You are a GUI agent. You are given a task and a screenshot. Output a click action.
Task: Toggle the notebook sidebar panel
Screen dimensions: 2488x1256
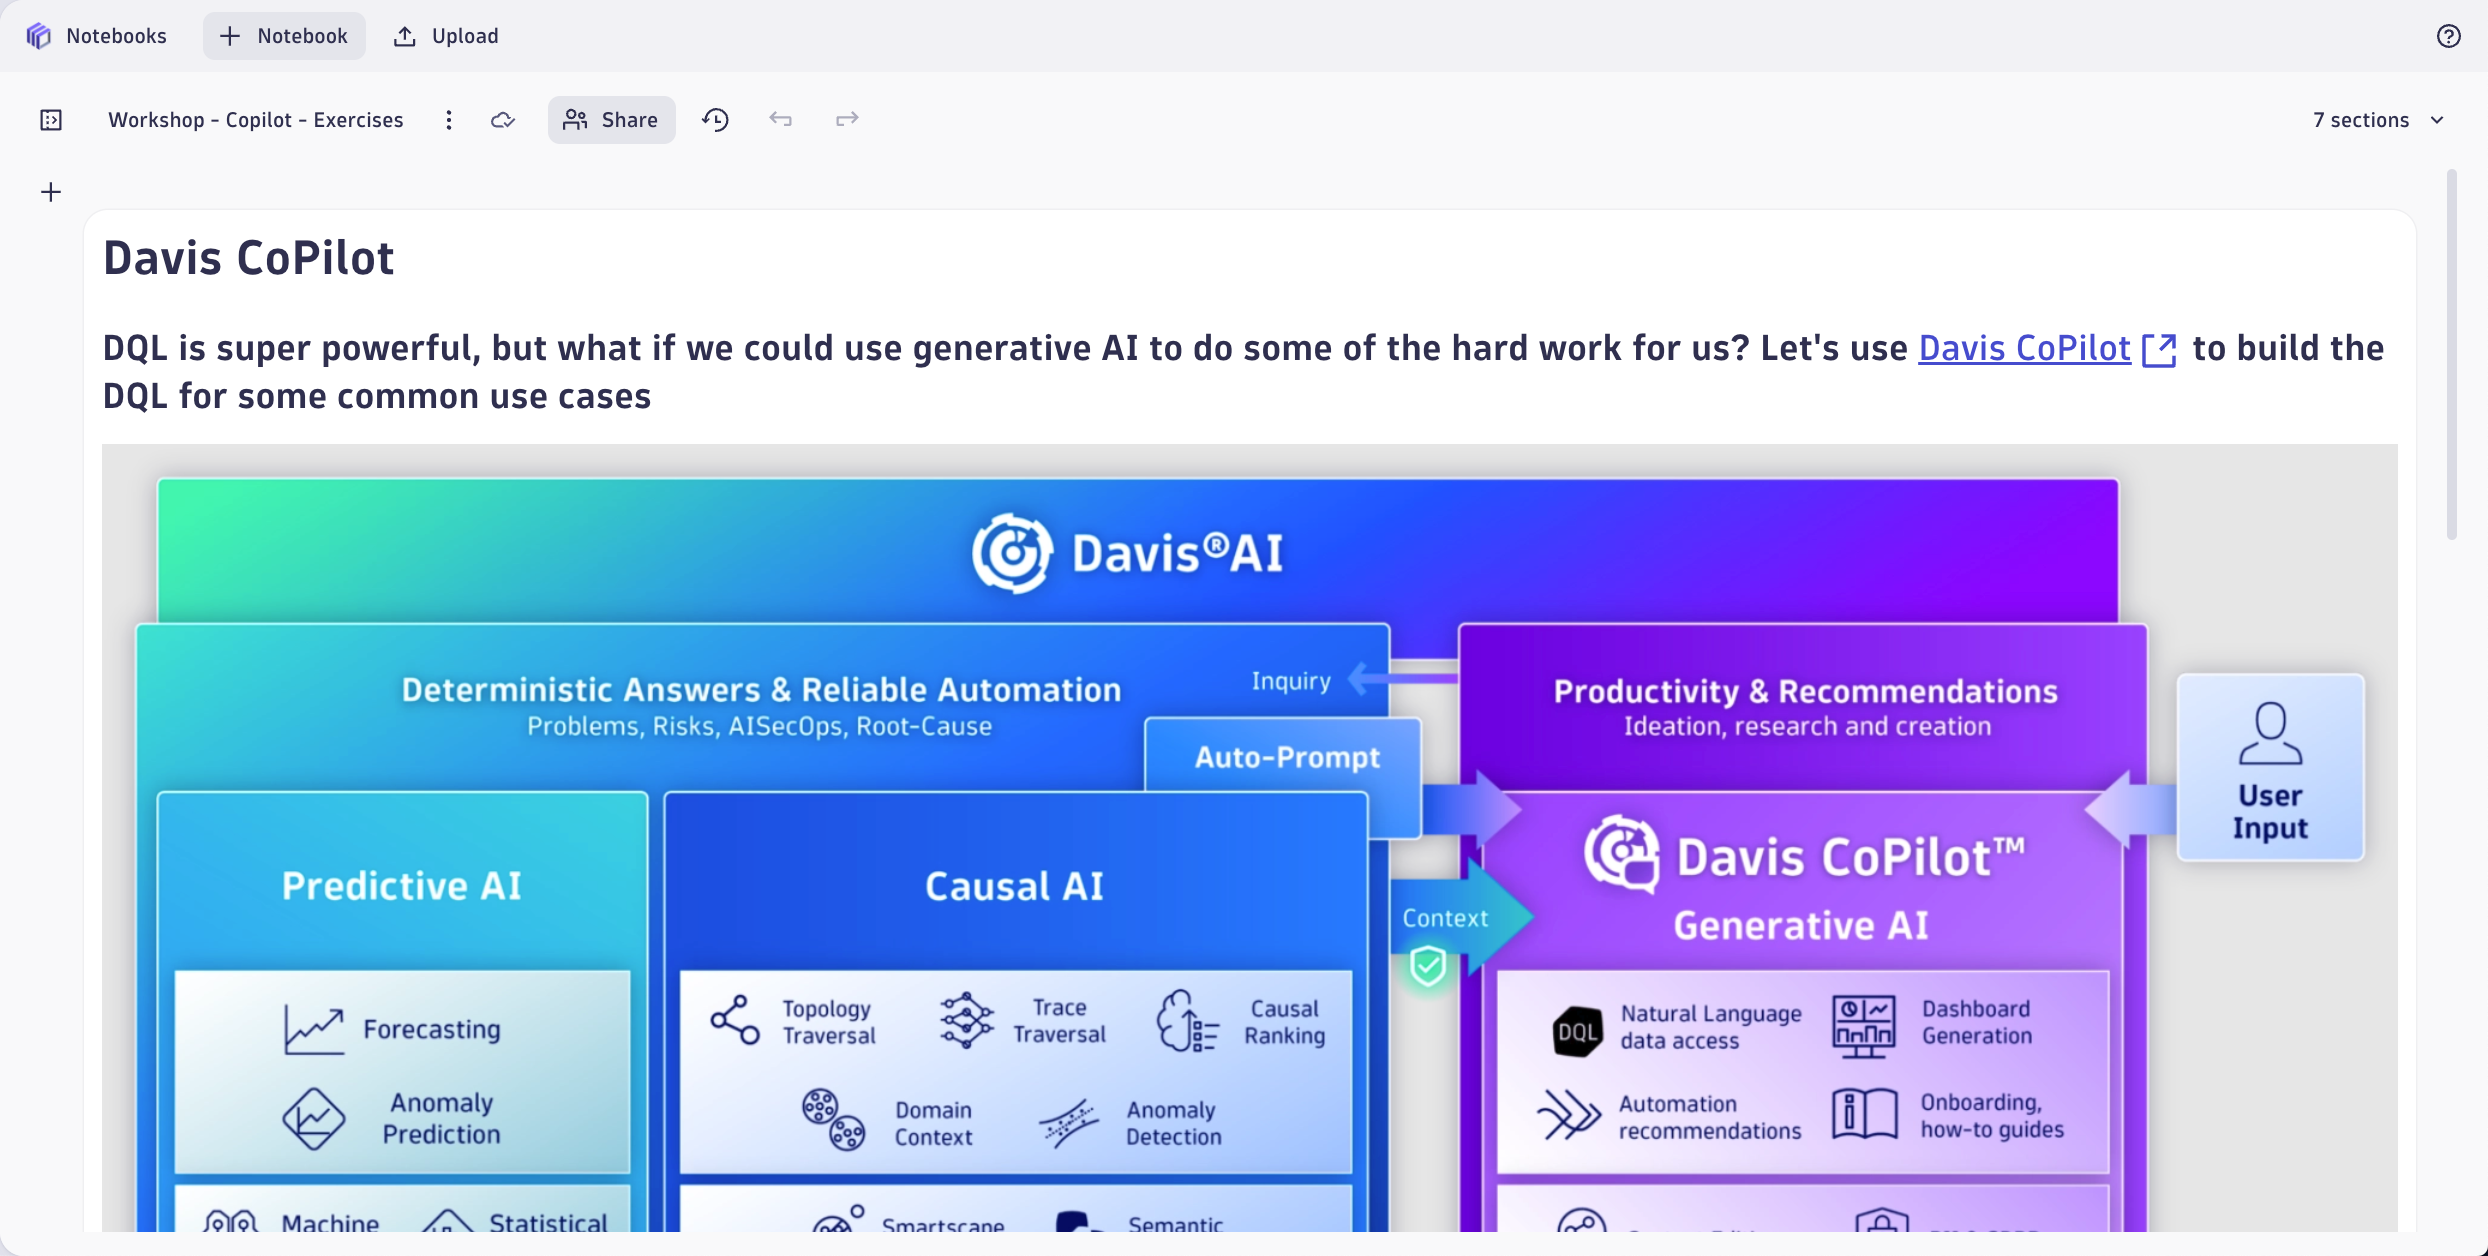coord(51,120)
